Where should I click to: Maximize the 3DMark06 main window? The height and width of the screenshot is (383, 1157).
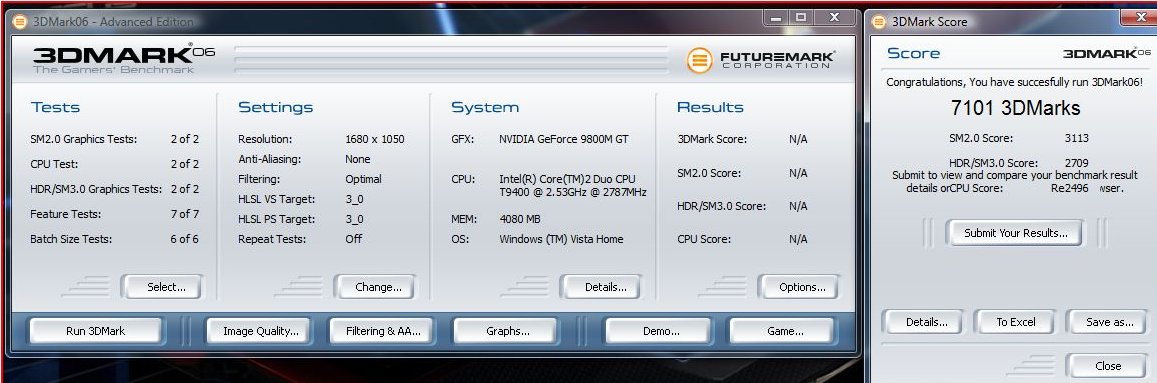click(x=801, y=17)
